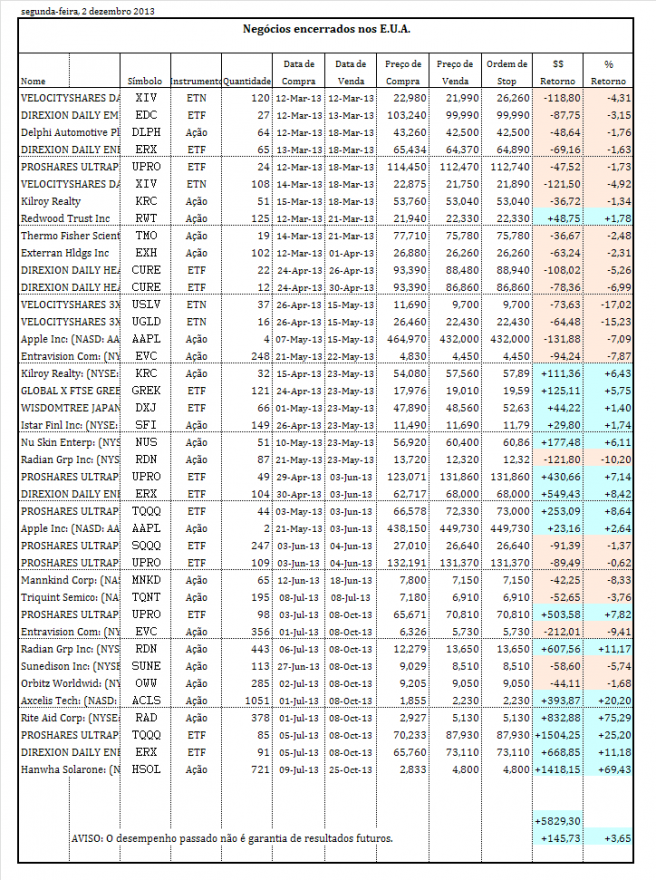Click the 'SQQQ' symbol cell
This screenshot has height=880, width=656.
point(146,546)
